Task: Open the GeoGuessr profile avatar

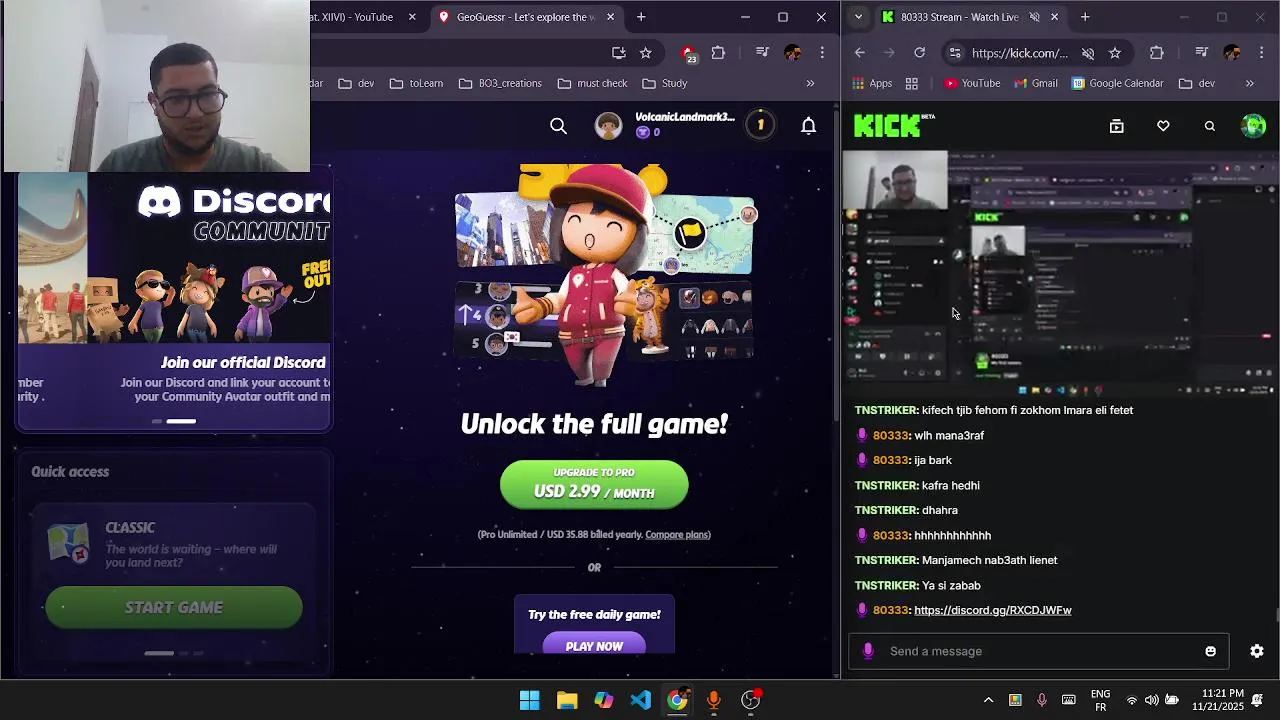Action: click(608, 125)
